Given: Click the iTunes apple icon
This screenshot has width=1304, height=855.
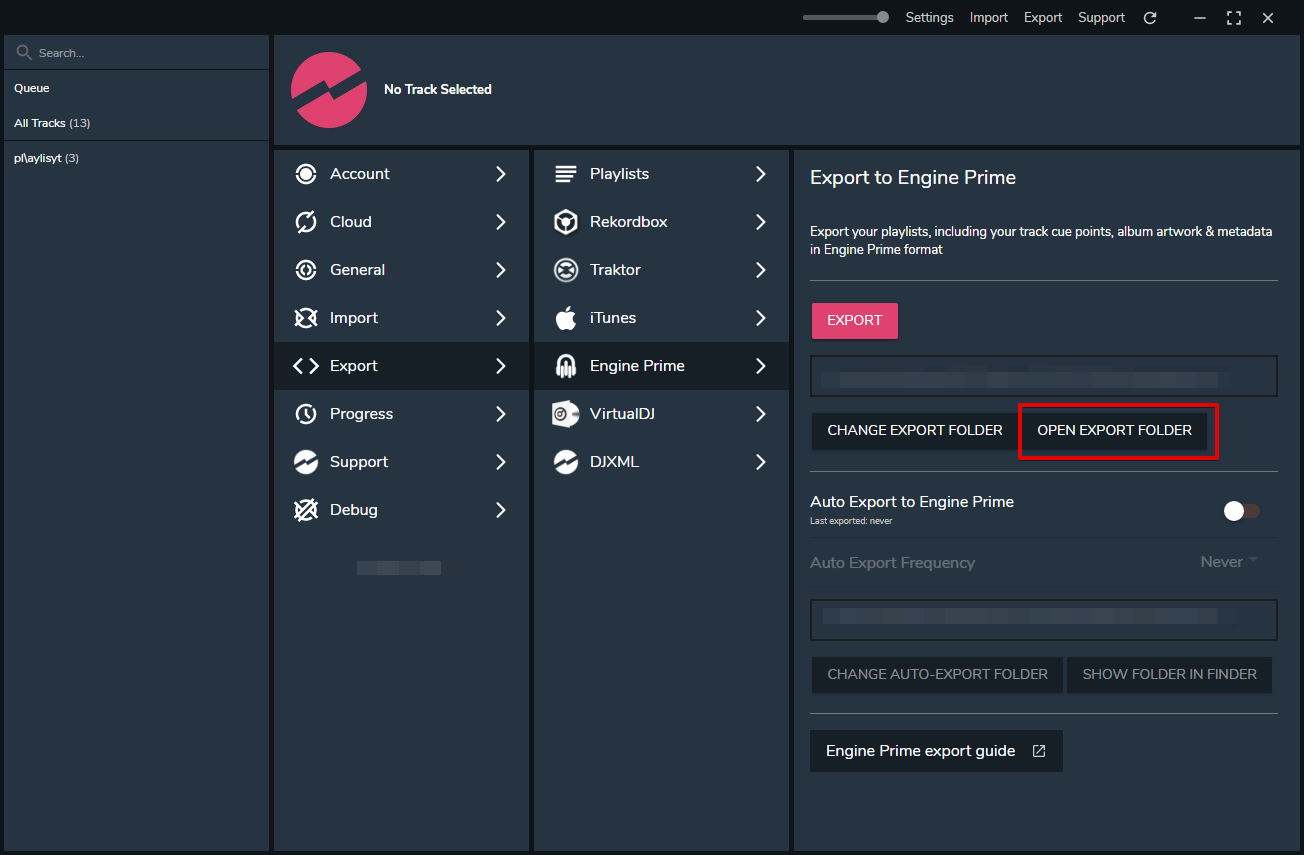Looking at the screenshot, I should click(x=566, y=318).
